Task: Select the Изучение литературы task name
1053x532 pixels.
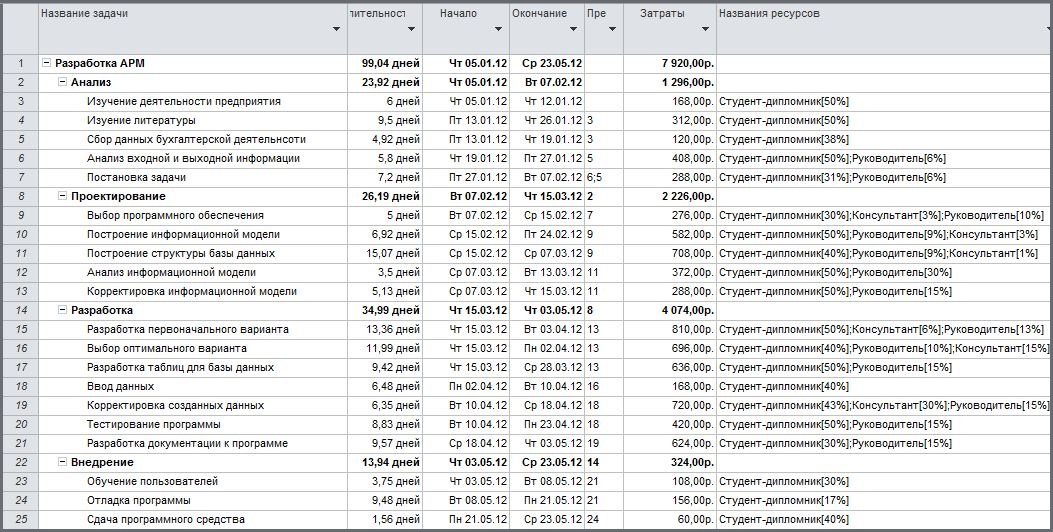Action: click(x=140, y=120)
